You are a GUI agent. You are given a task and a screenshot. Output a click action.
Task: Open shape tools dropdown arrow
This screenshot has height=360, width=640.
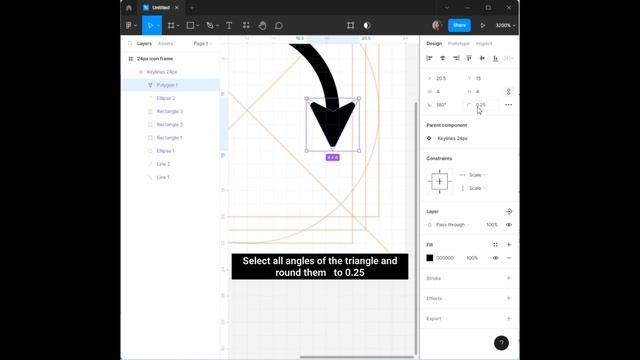click(198, 26)
